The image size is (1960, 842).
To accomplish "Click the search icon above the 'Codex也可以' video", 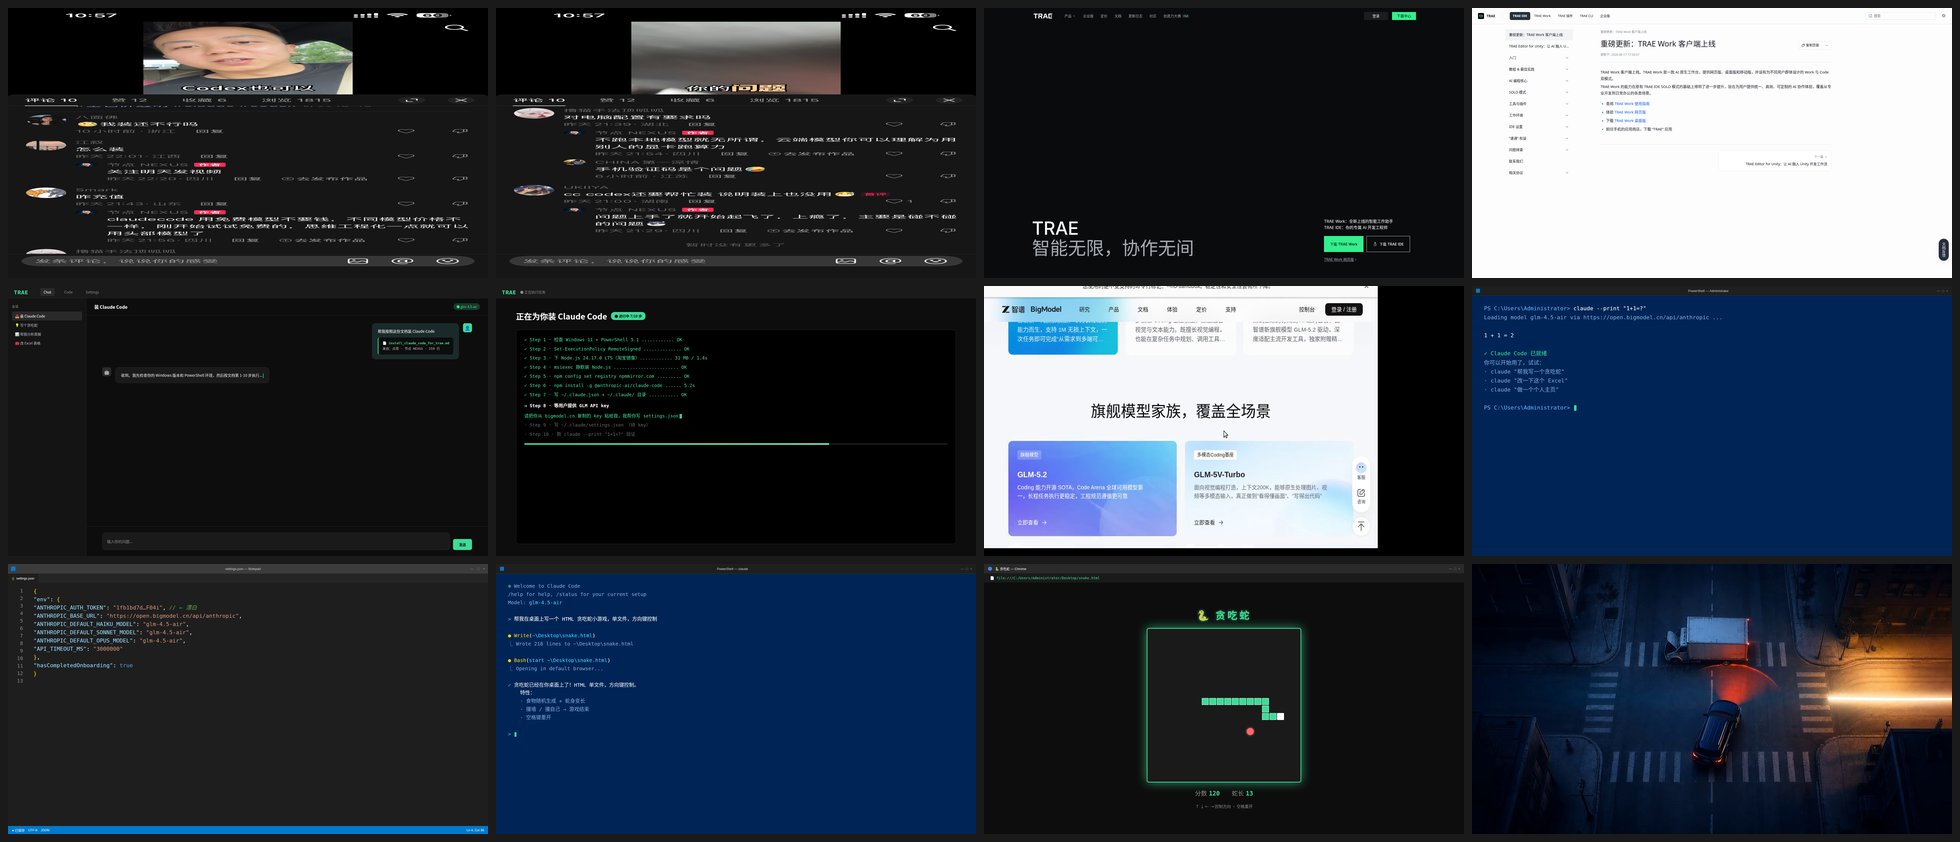I will click(456, 28).
